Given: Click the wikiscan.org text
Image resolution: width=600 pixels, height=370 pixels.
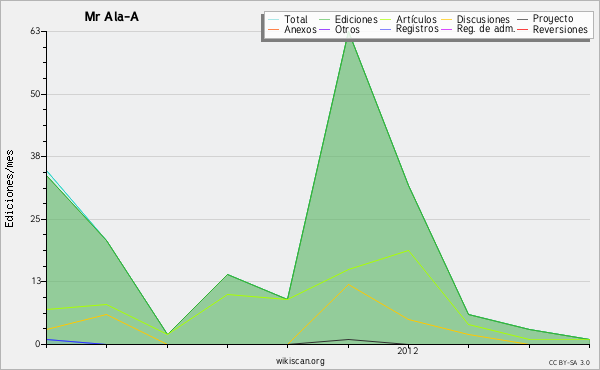Looking at the screenshot, I should tap(300, 361).
